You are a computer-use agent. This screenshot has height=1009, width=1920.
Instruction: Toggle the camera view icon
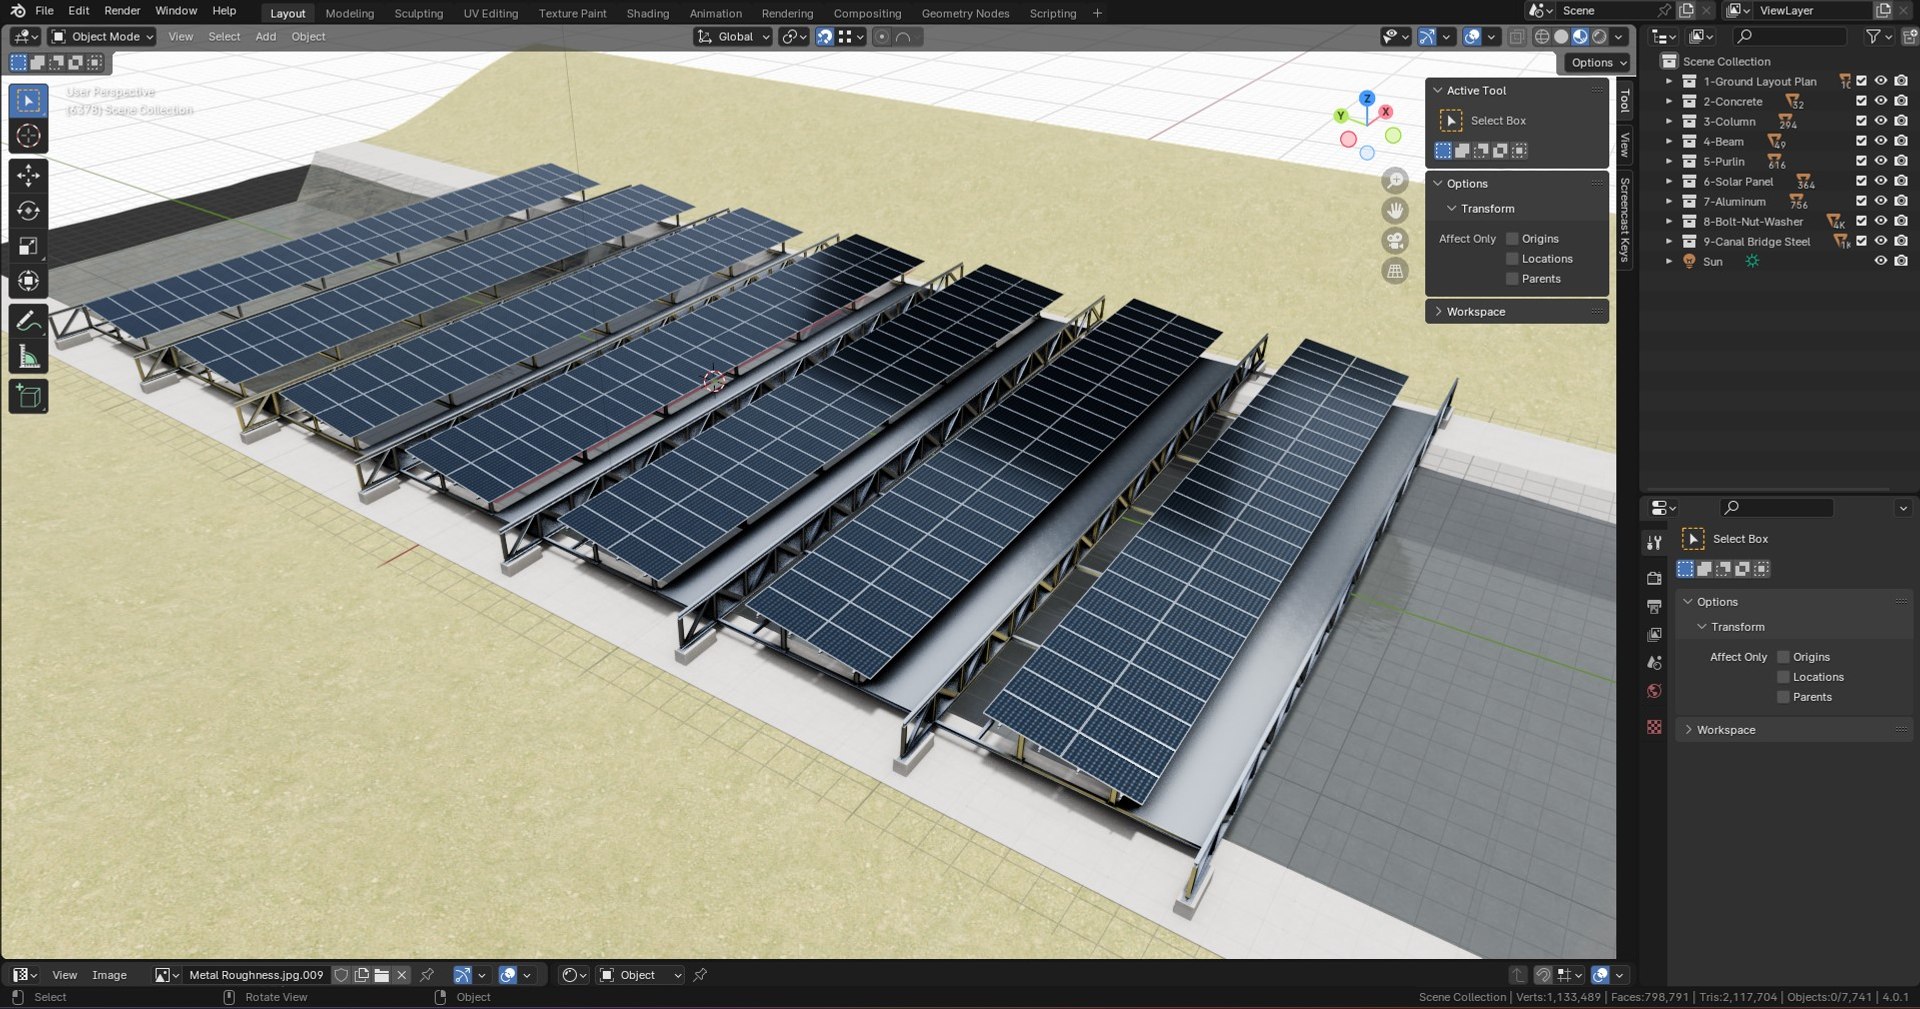coord(1395,241)
